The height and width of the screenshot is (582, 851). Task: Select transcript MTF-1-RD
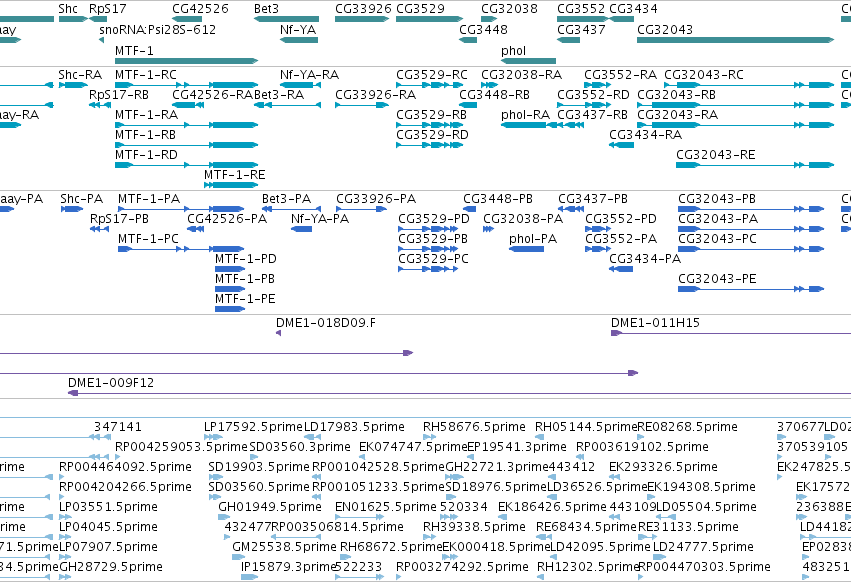click(186, 165)
